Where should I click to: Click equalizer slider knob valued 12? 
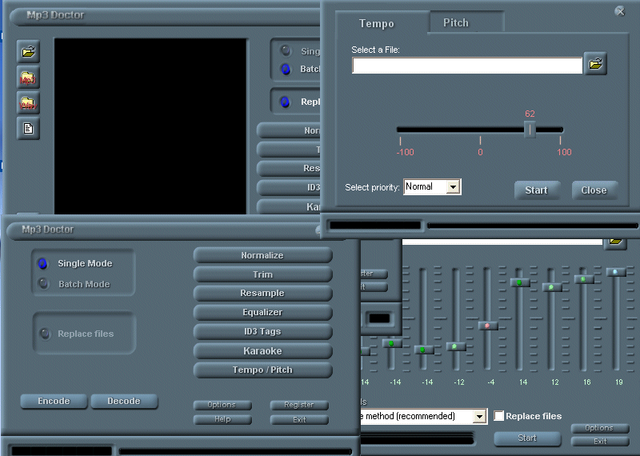[x=552, y=287]
